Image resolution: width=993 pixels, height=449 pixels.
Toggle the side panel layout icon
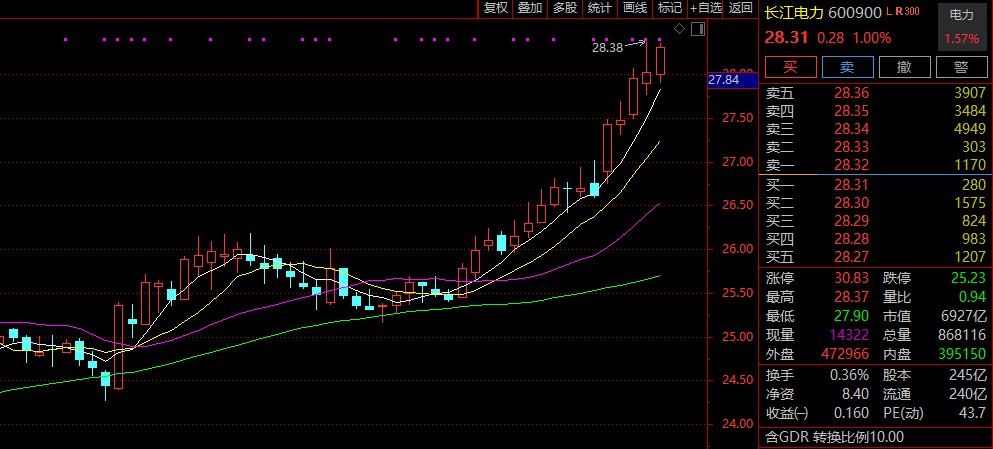click(x=697, y=29)
